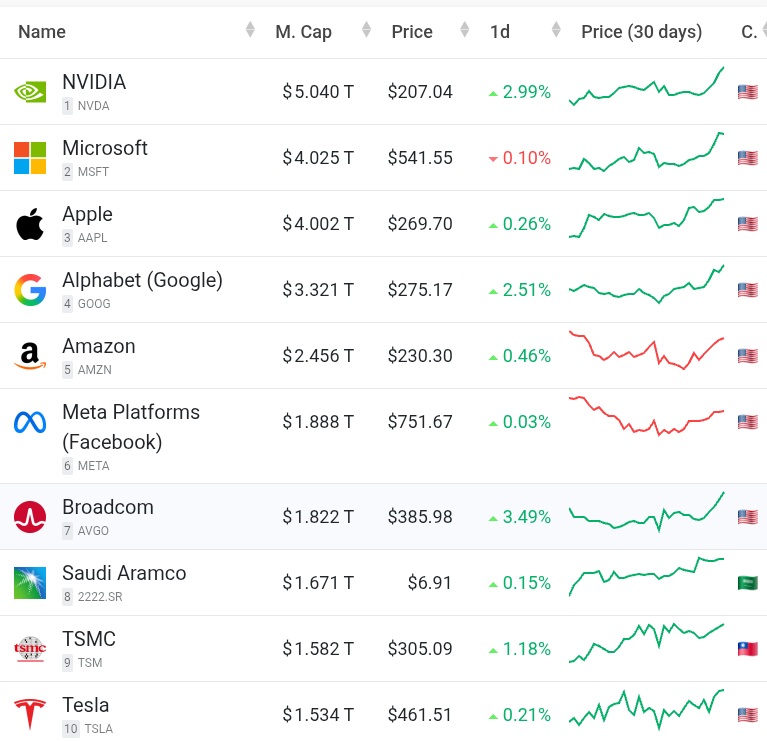Image resolution: width=767 pixels, height=741 pixels.
Task: Click the Saudi Aramco logo
Action: [x=30, y=583]
